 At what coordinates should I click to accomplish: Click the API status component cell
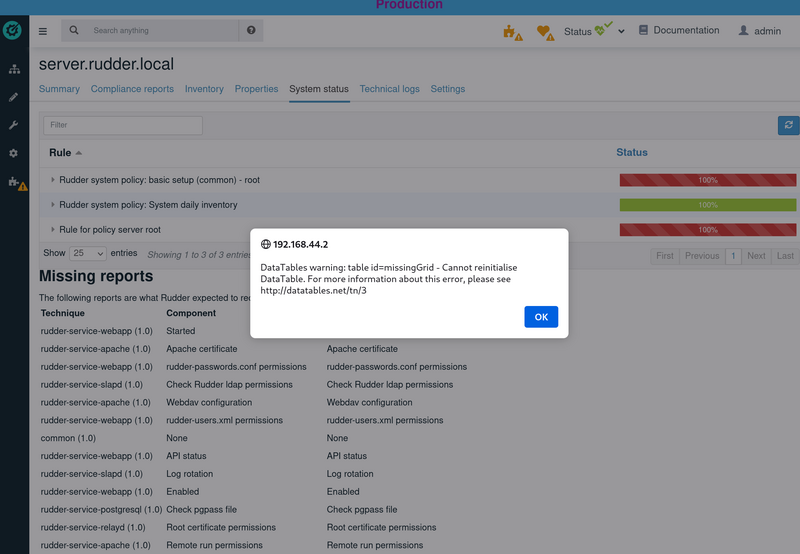point(186,456)
